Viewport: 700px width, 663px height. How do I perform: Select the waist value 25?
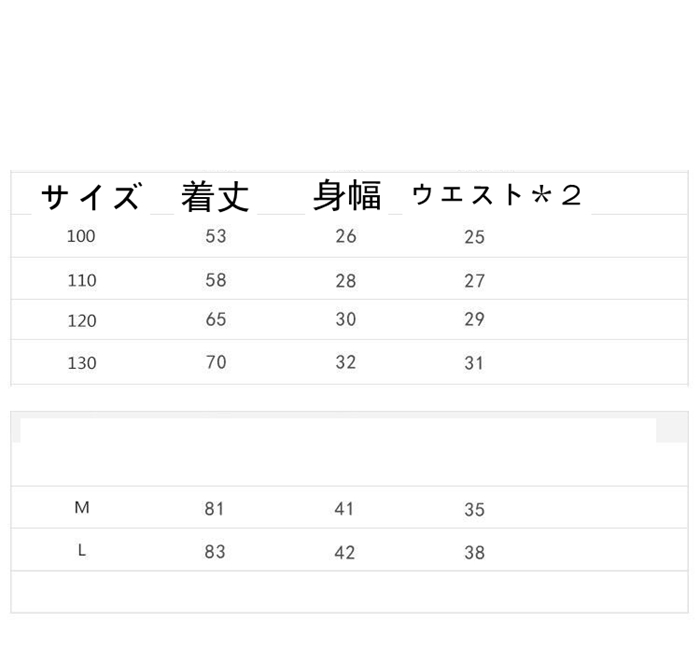(x=474, y=237)
